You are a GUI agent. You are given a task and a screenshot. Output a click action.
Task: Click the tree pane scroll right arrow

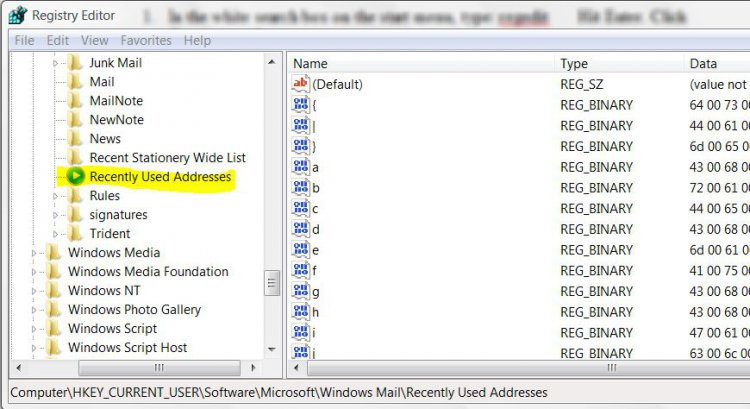click(x=253, y=368)
